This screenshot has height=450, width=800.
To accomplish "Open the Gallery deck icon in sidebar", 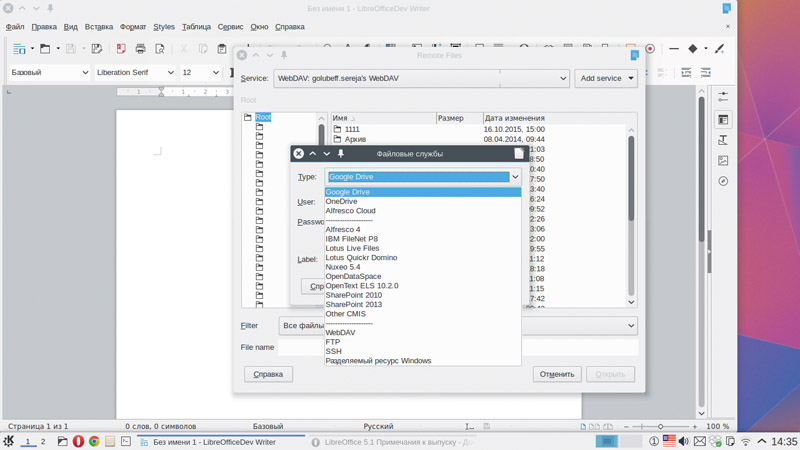I will pos(723,161).
